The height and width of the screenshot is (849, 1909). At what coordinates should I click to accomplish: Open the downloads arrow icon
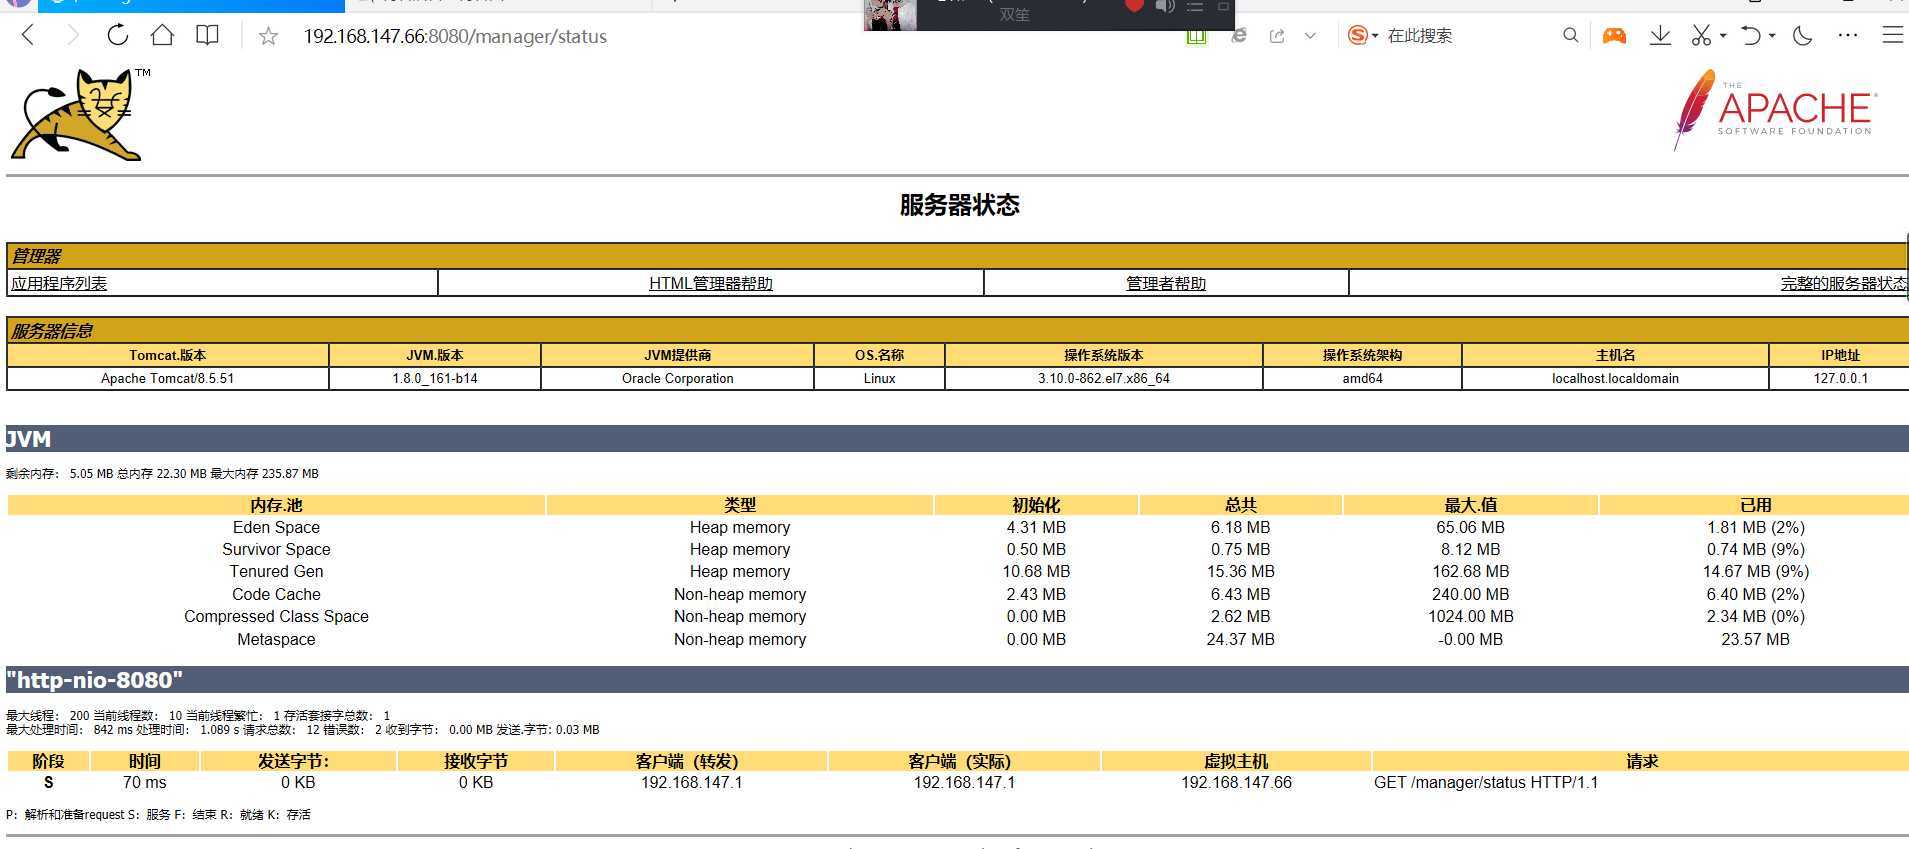pos(1660,36)
